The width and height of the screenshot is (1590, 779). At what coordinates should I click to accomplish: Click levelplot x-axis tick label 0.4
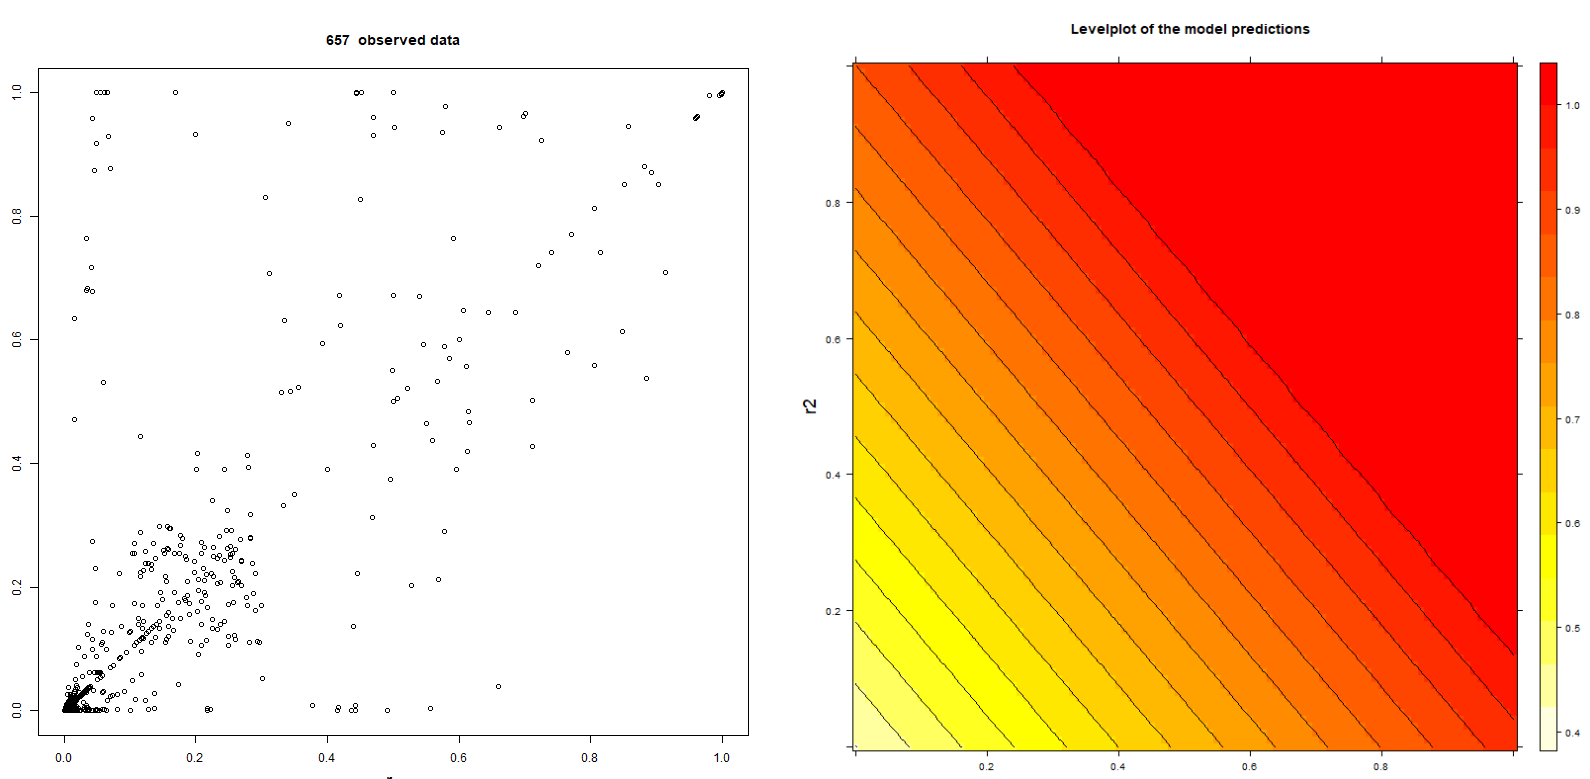click(x=1118, y=767)
